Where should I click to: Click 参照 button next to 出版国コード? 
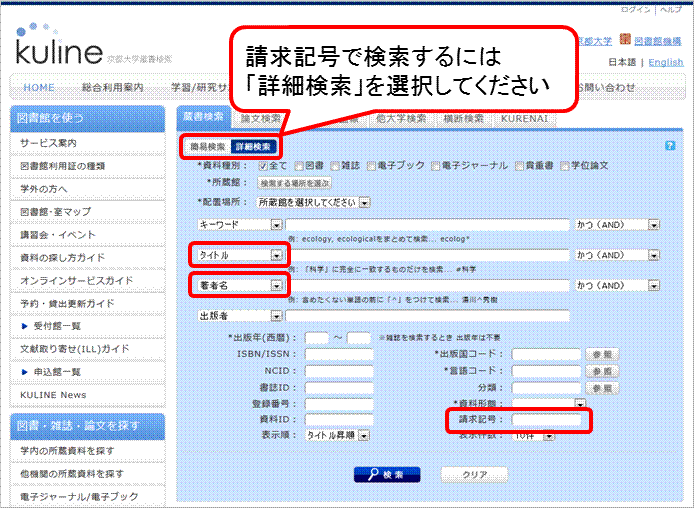(602, 354)
